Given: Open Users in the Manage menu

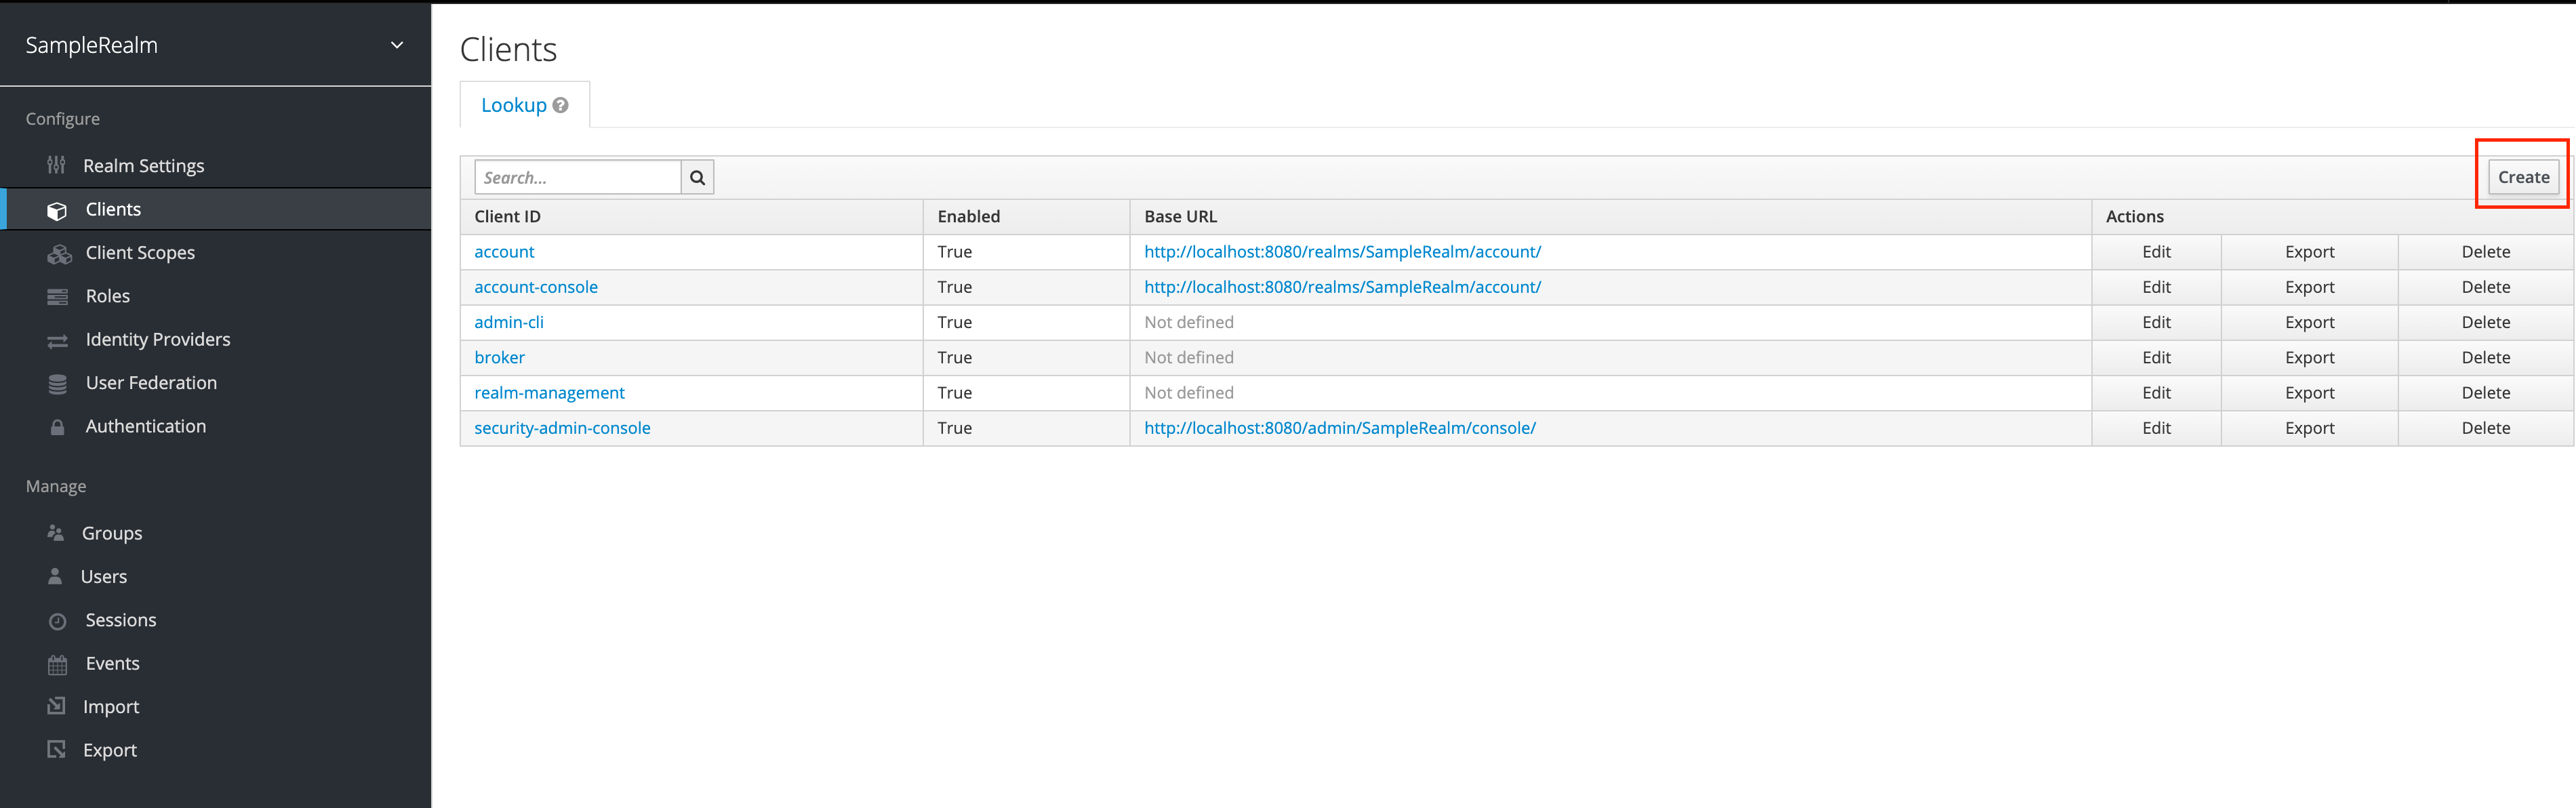Looking at the screenshot, I should click(104, 577).
